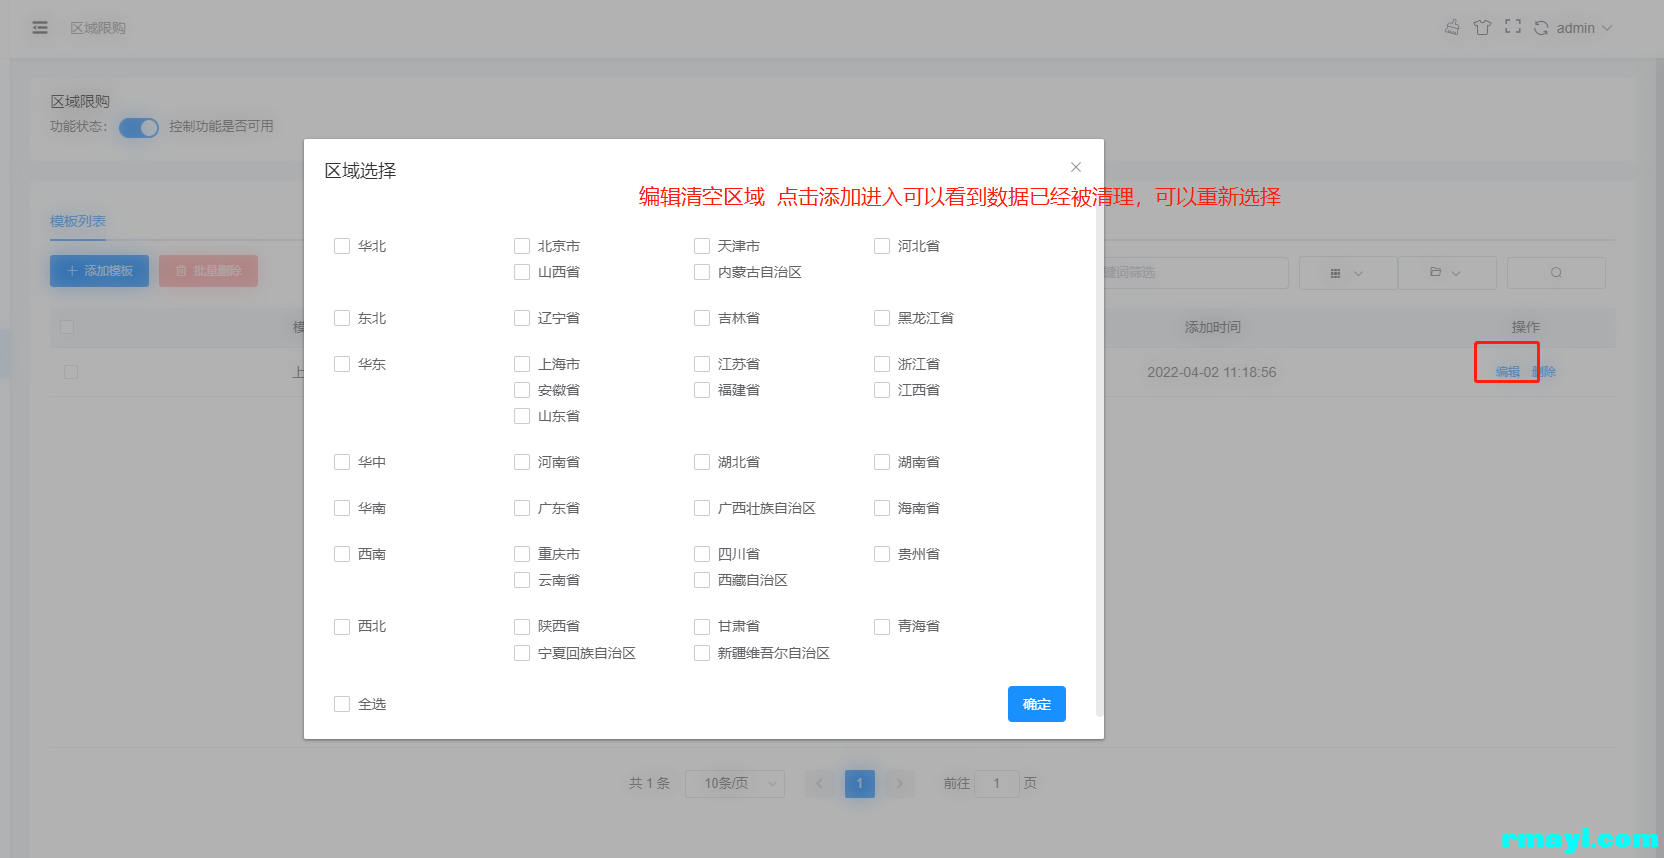Select the 重庆市 checkbox
Screen dimensions: 1664x858
coord(522,554)
